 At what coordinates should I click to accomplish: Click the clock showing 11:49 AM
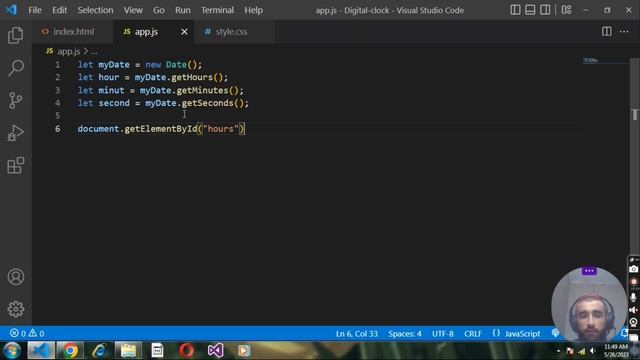pos(616,347)
